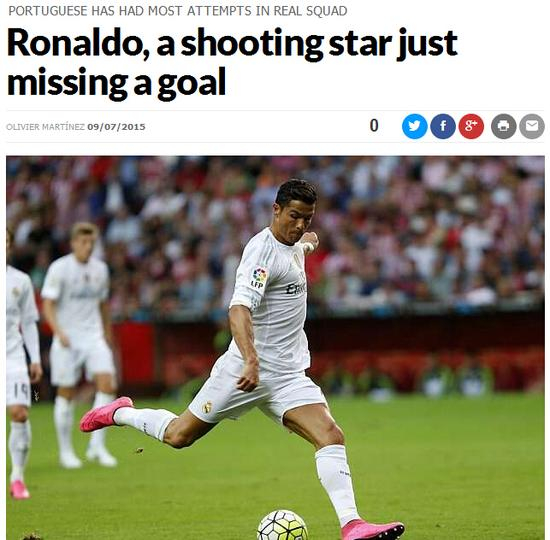Select the publication date 09/07/2015

(x=116, y=127)
